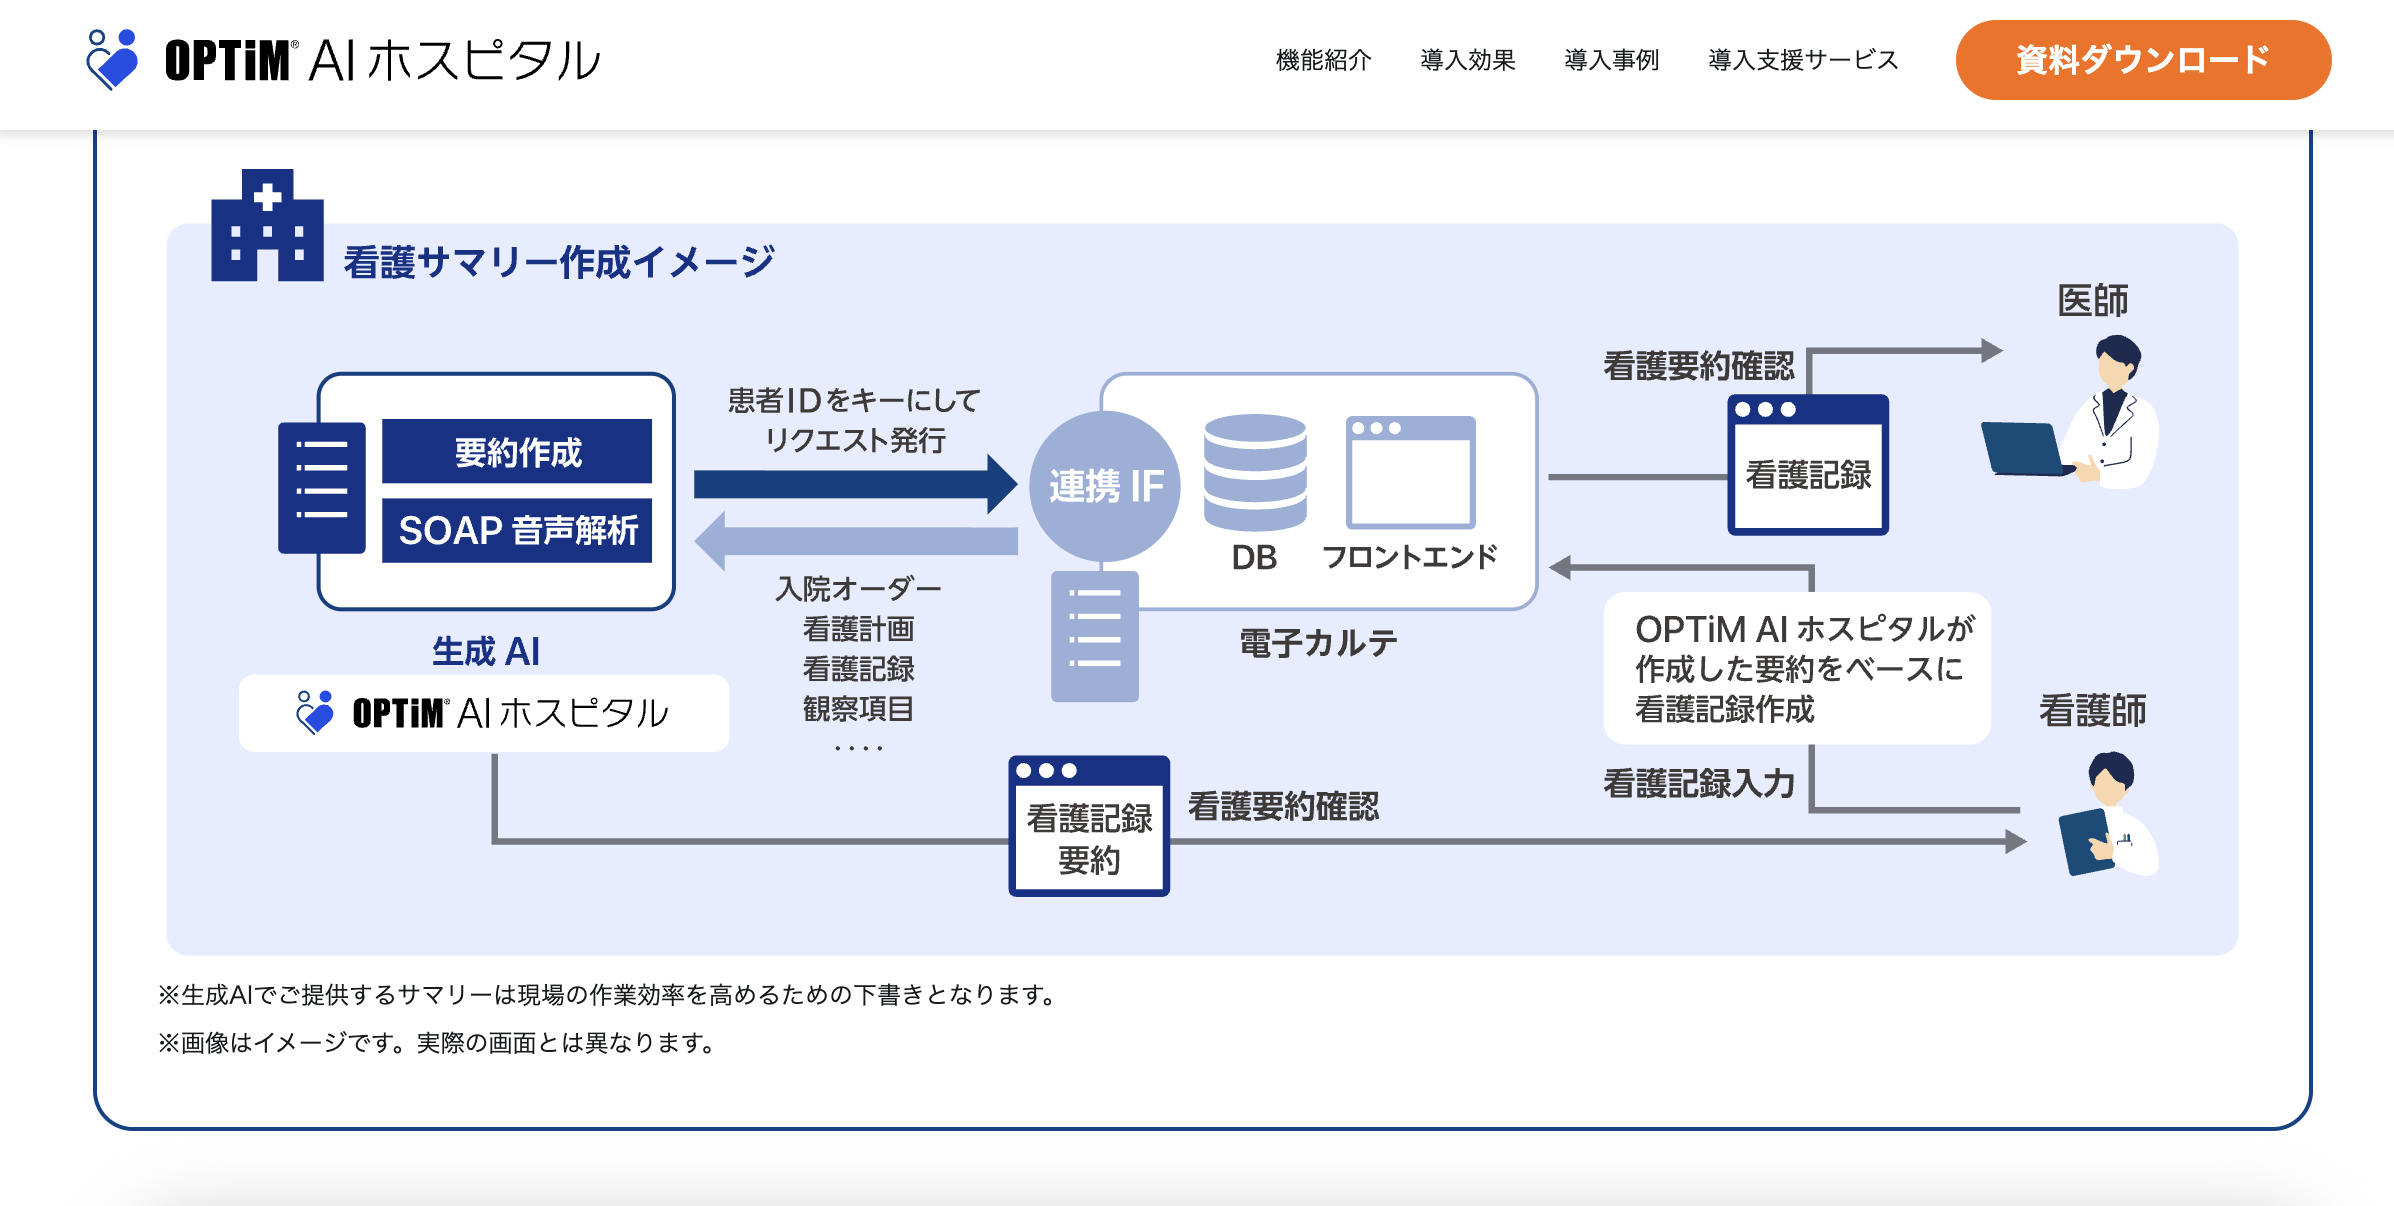
Task: Select the 導入事例 navigation link
Action: pyautogui.click(x=1612, y=60)
